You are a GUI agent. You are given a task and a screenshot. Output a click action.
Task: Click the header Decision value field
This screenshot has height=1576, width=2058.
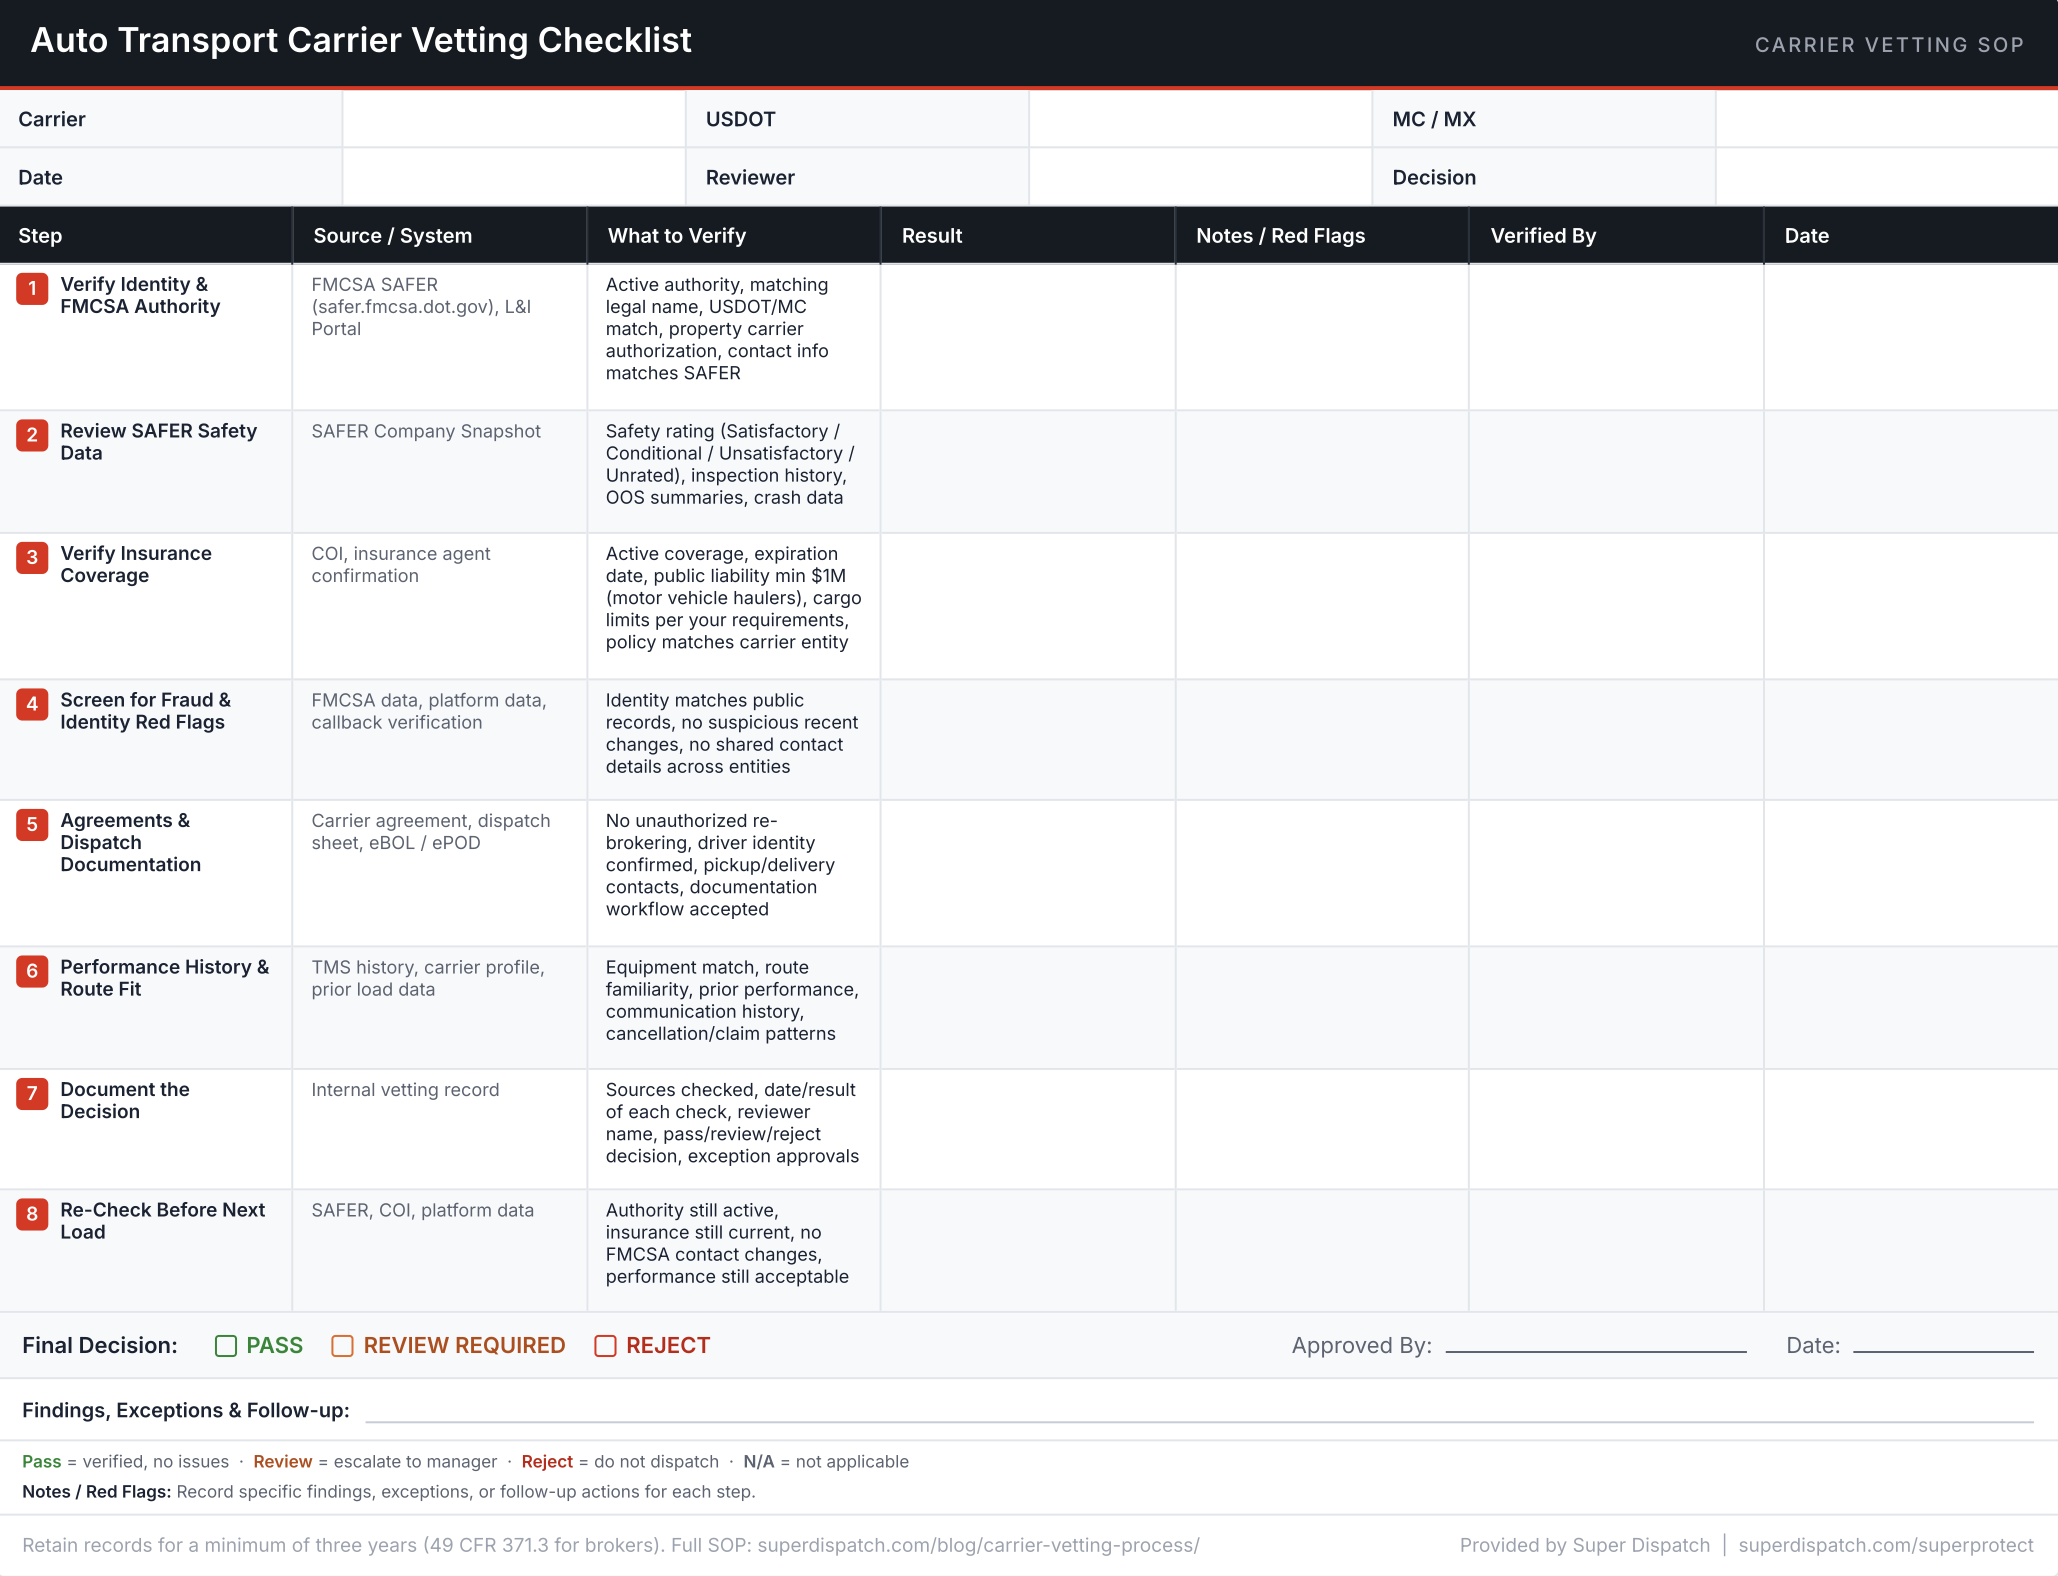1887,177
